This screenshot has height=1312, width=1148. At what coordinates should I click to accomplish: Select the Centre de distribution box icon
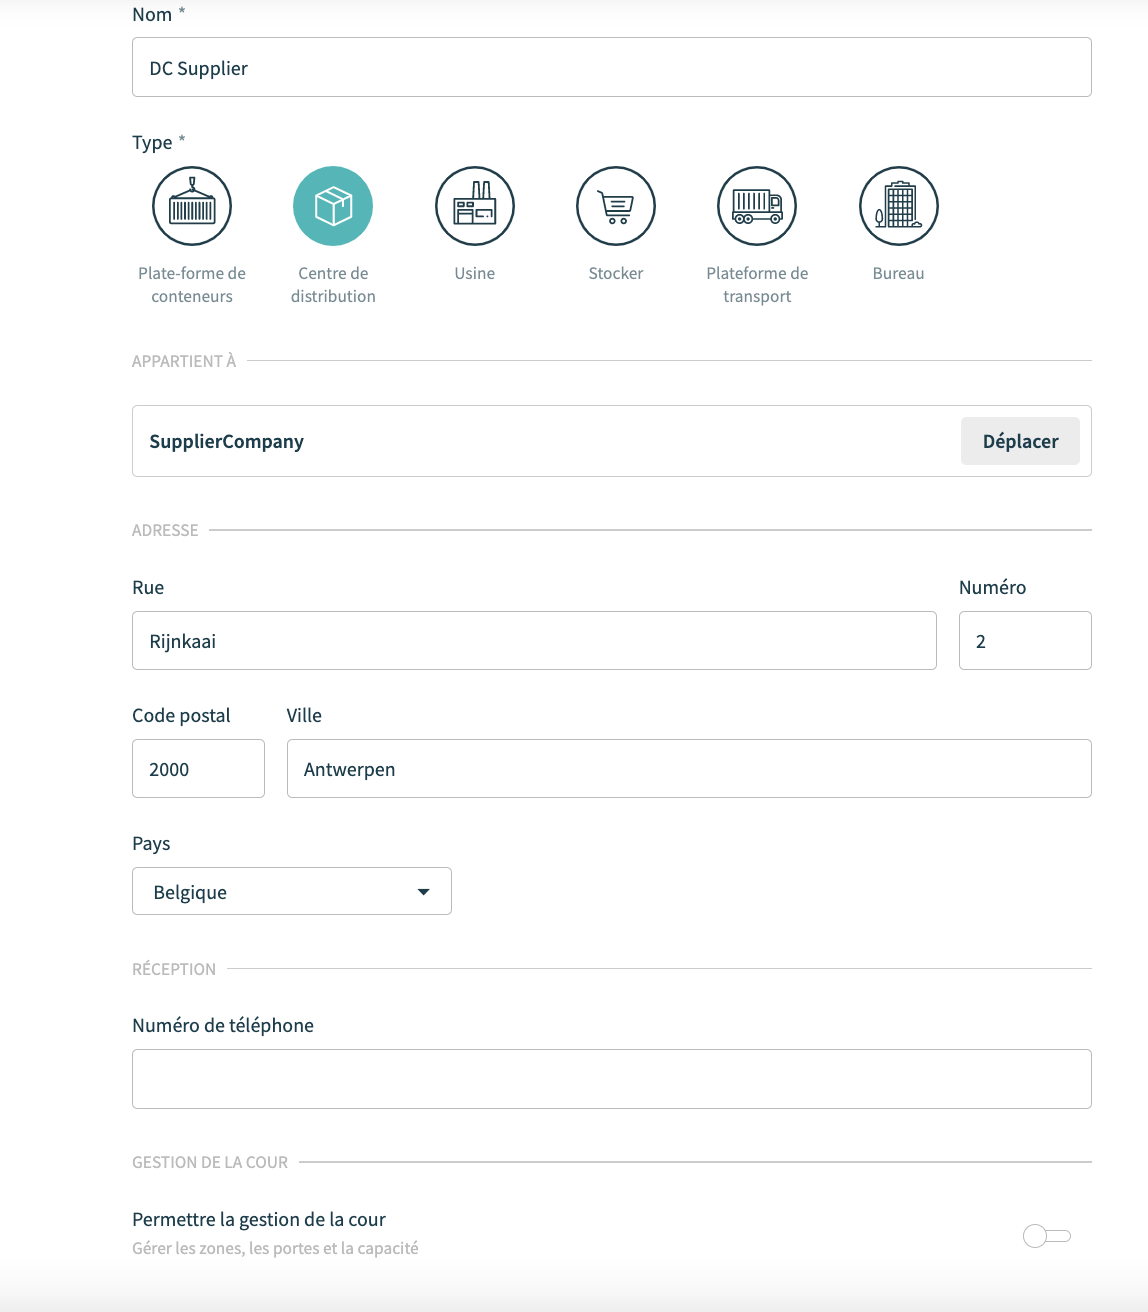click(333, 206)
